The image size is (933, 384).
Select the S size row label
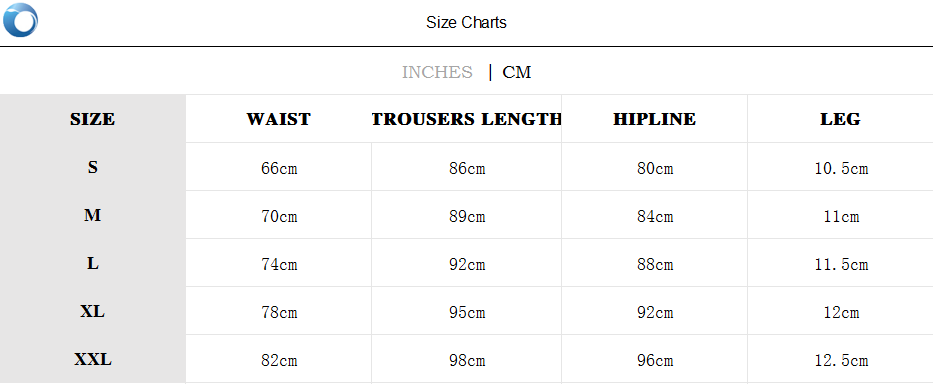pos(93,167)
